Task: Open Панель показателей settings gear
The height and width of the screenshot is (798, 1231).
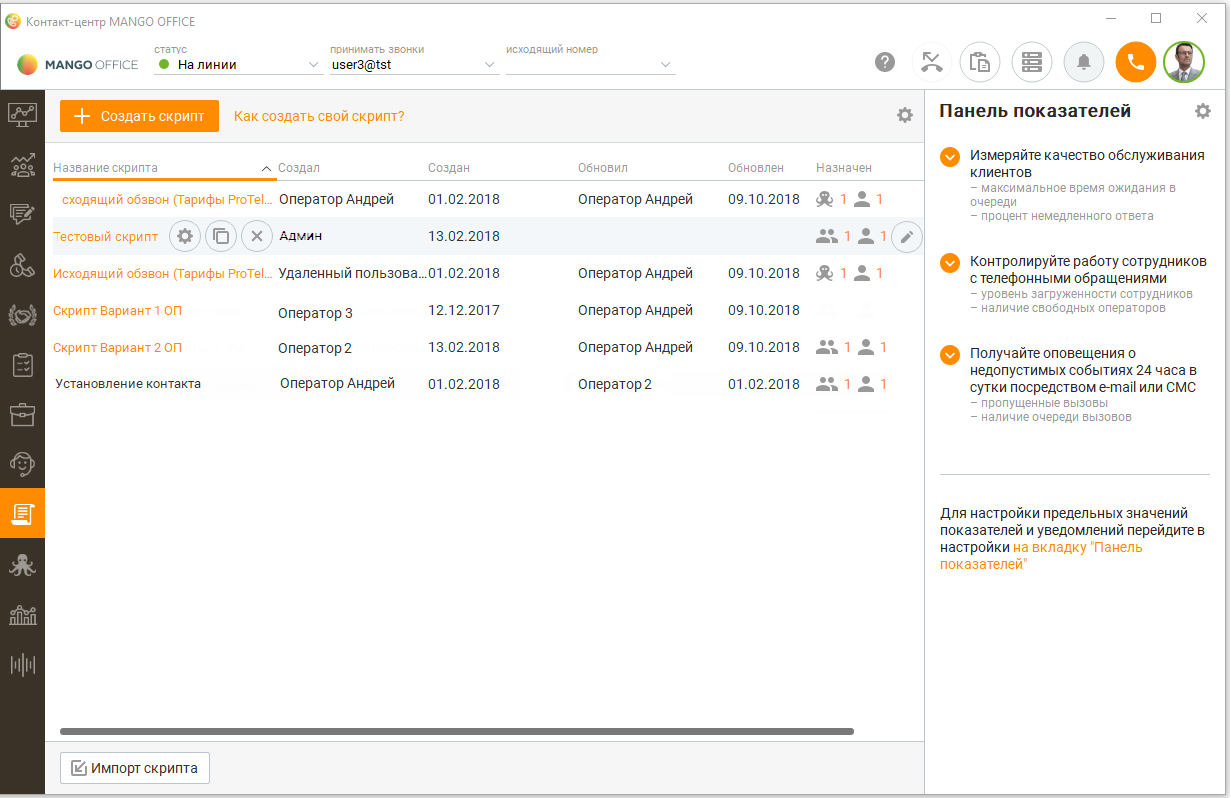Action: [x=1203, y=111]
